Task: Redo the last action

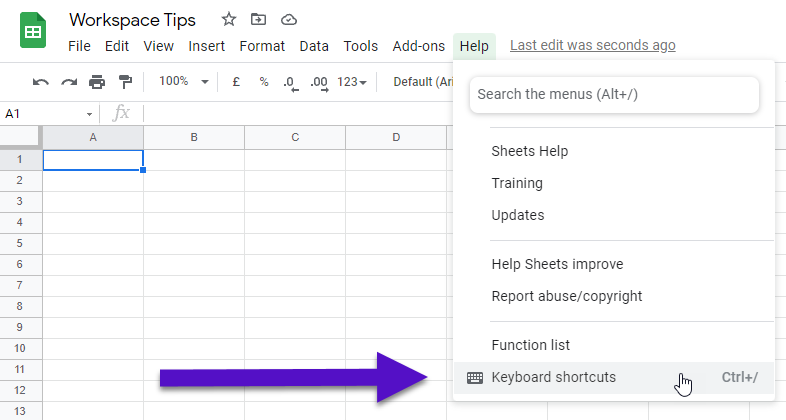Action: (69, 82)
